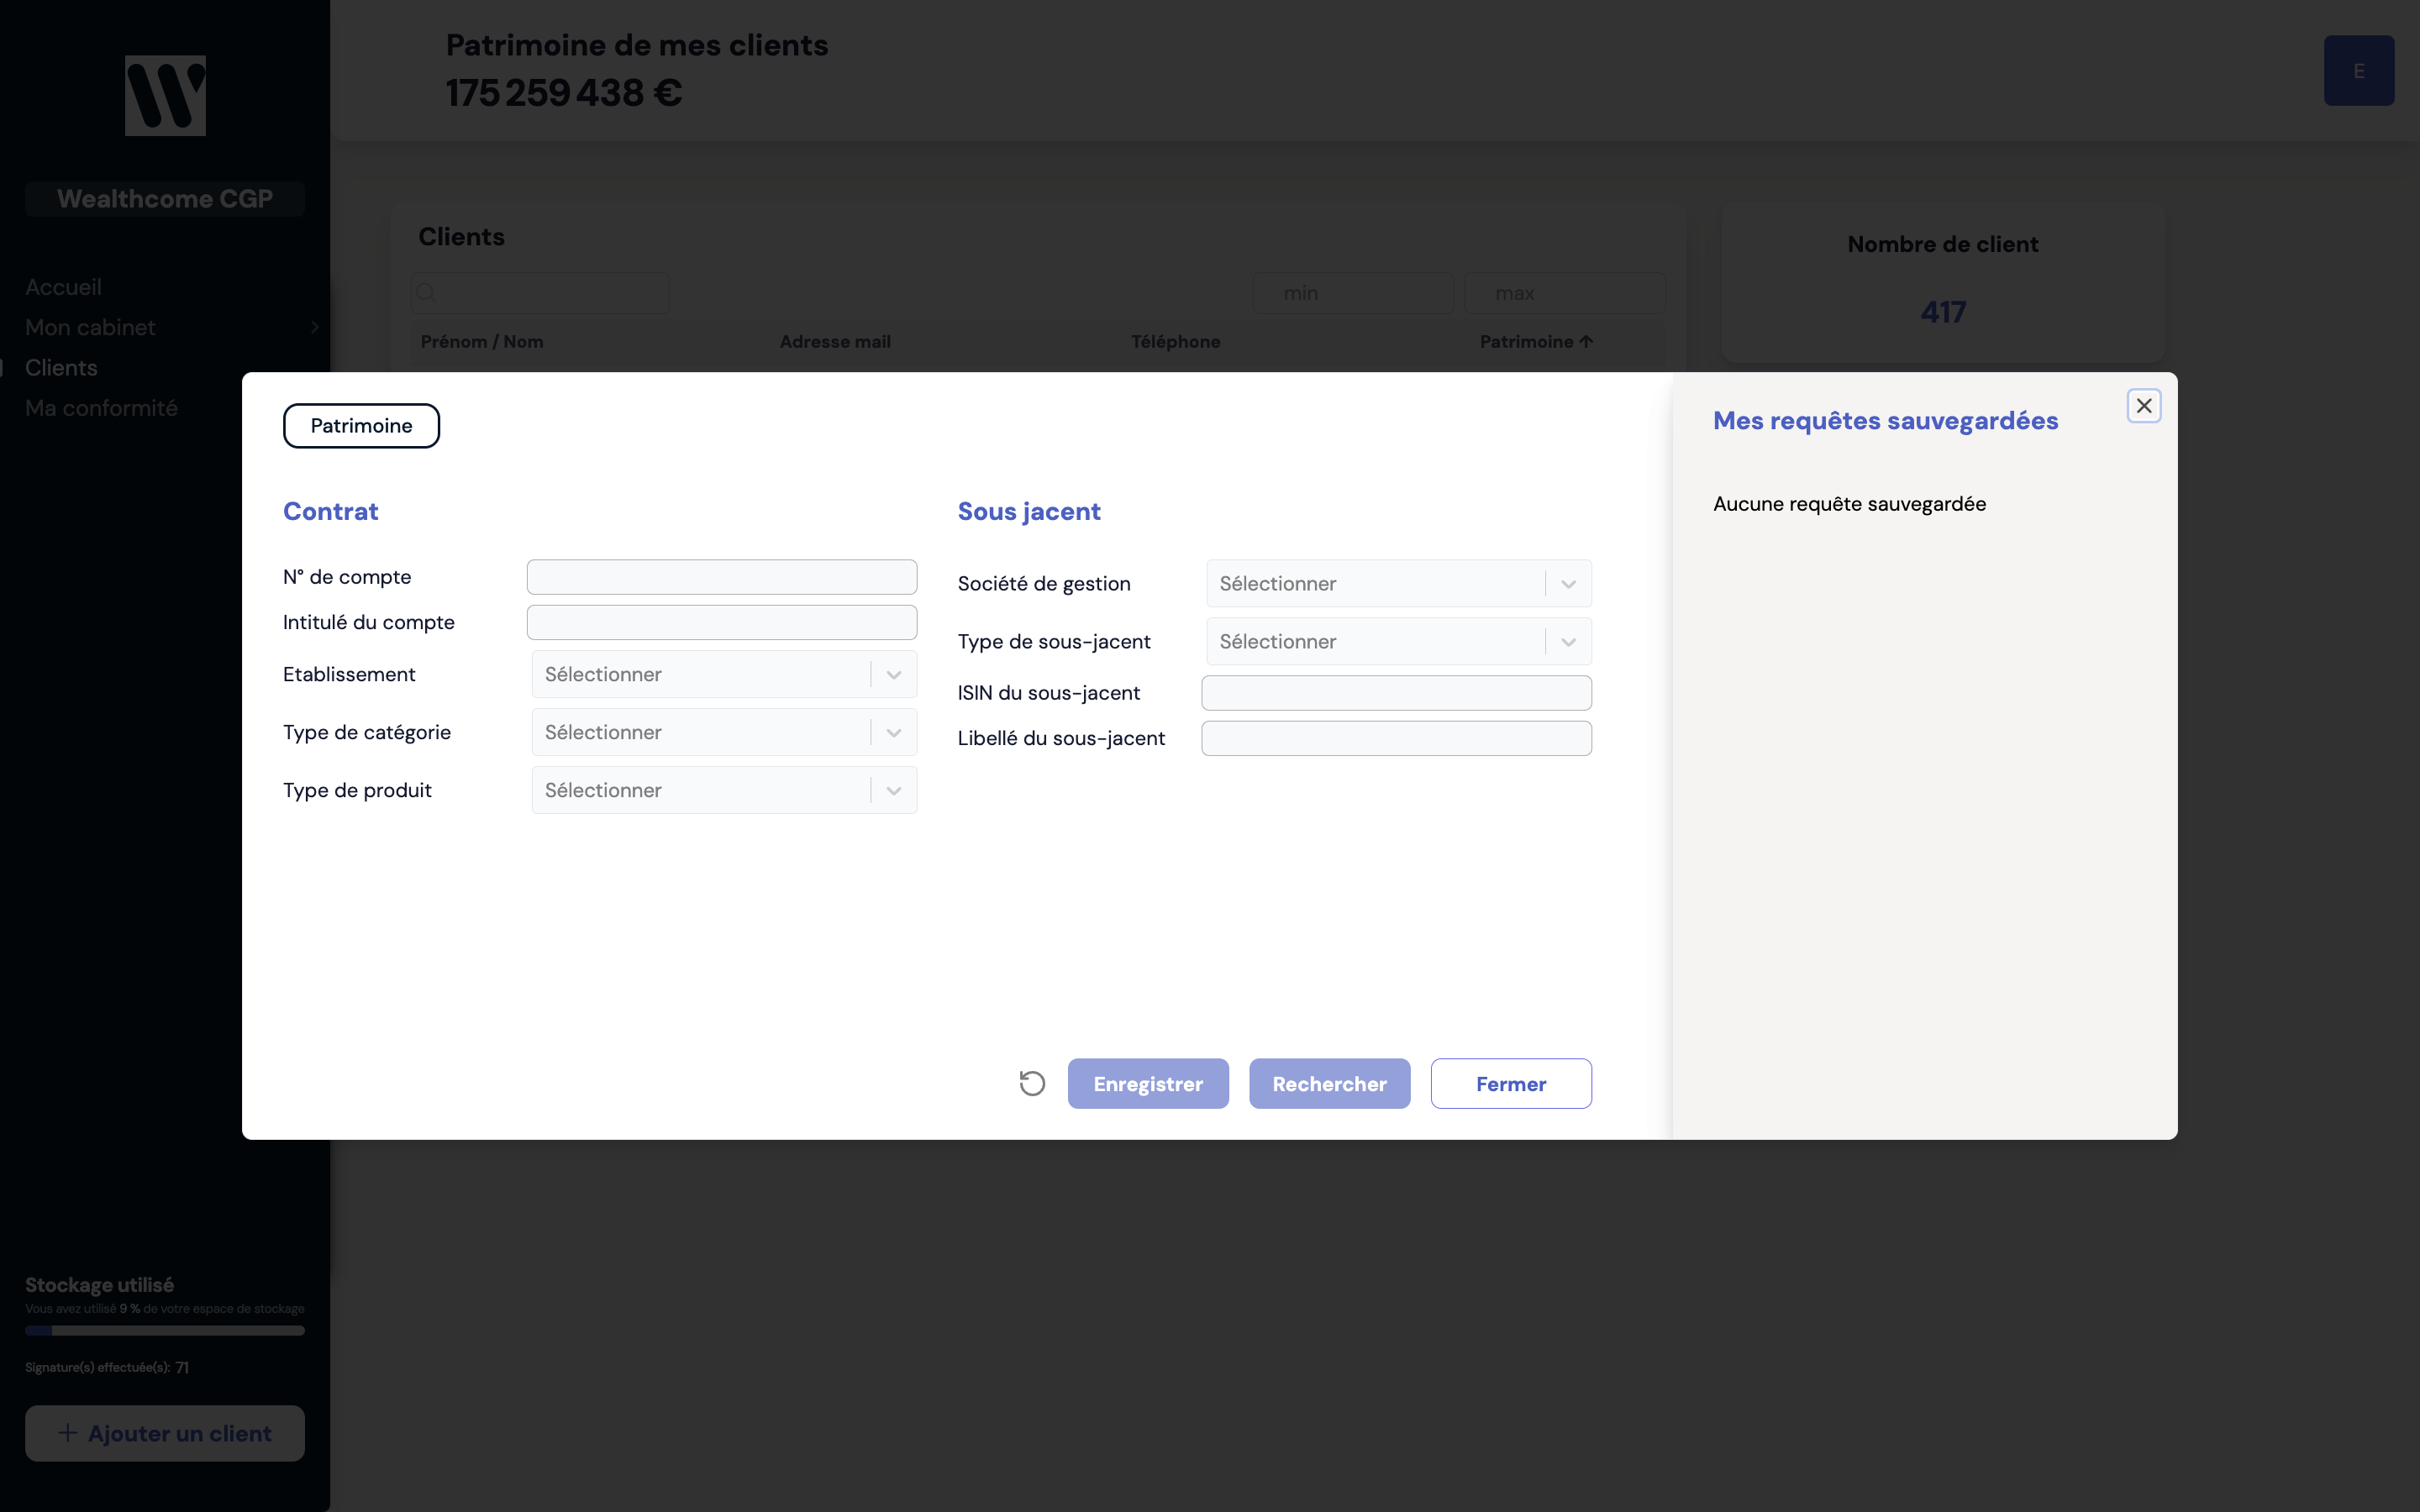Click the Fermer button
This screenshot has height=1512, width=2420.
(1511, 1084)
